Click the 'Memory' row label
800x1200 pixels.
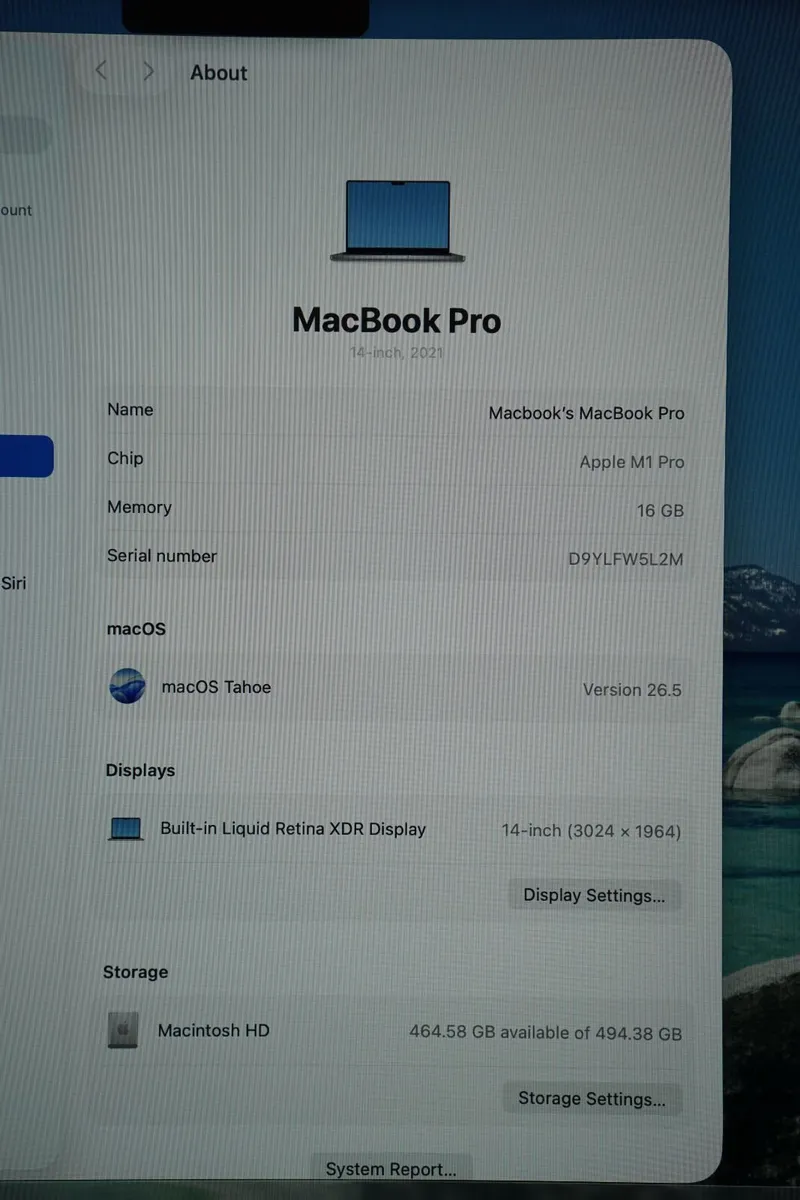click(x=139, y=507)
